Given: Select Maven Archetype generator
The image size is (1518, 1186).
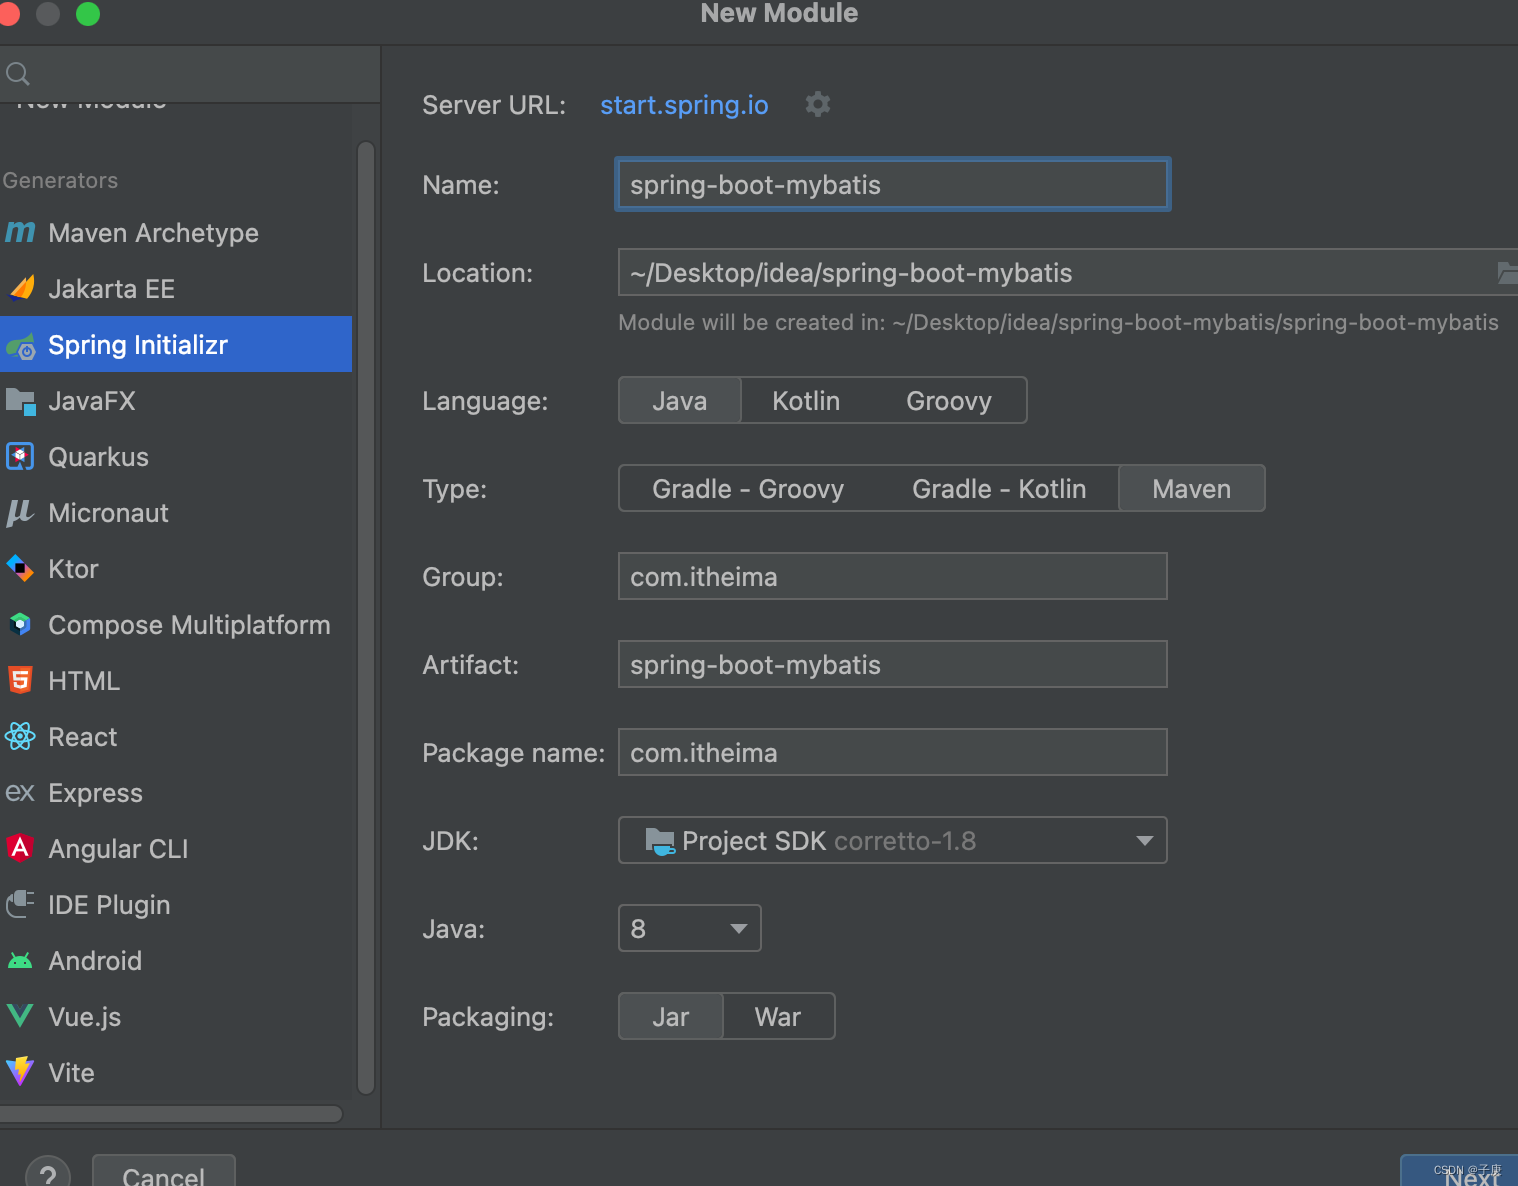Looking at the screenshot, I should (x=176, y=232).
